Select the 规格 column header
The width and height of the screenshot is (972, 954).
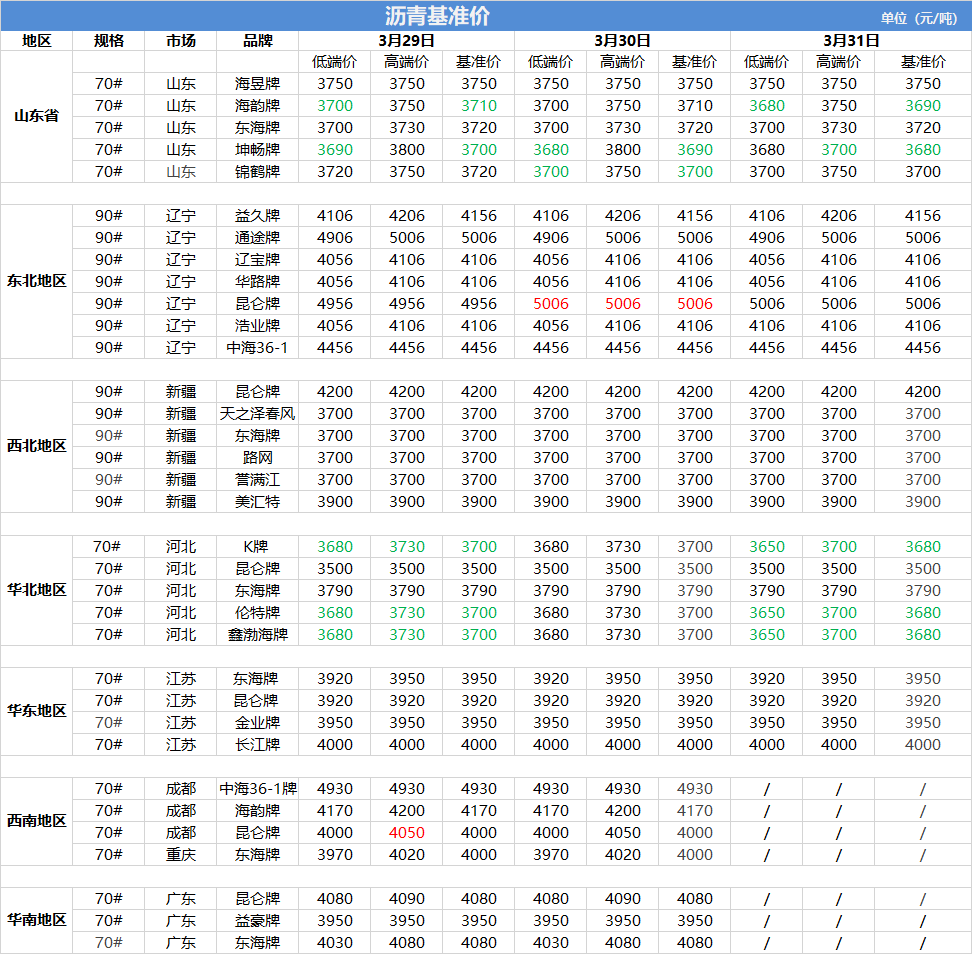pyautogui.click(x=108, y=41)
